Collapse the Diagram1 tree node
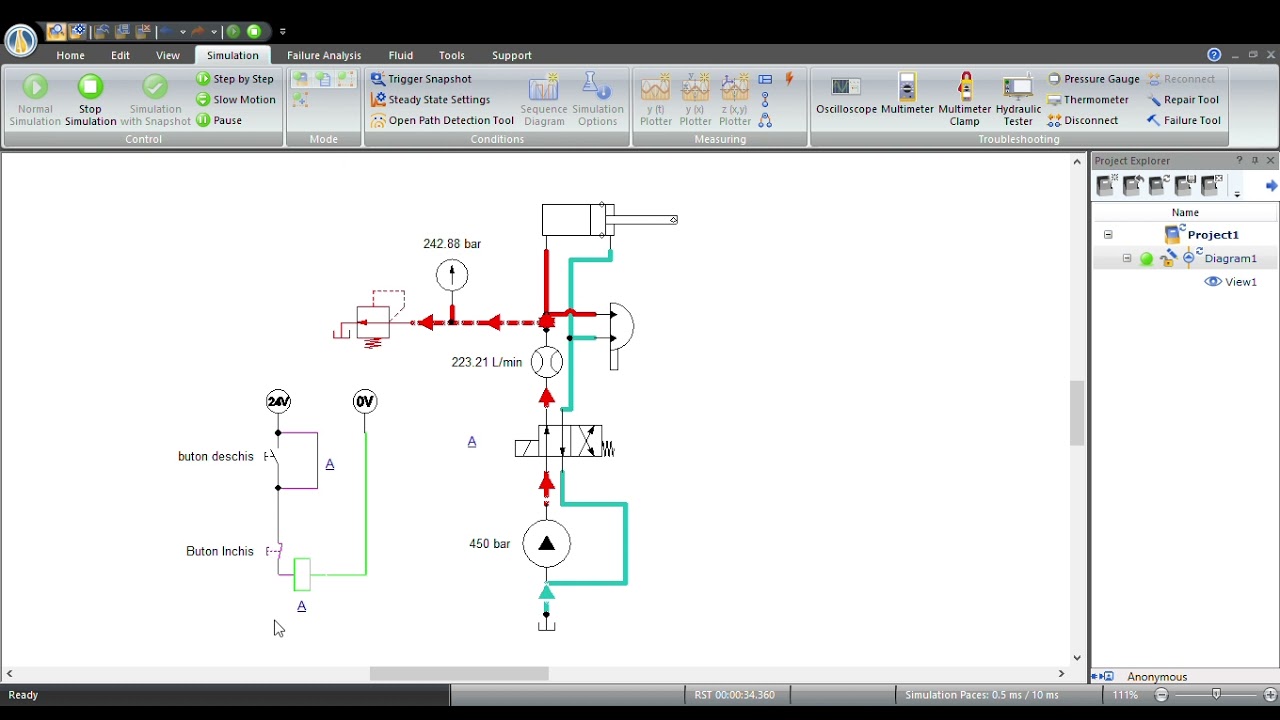1280x720 pixels. 1127,259
